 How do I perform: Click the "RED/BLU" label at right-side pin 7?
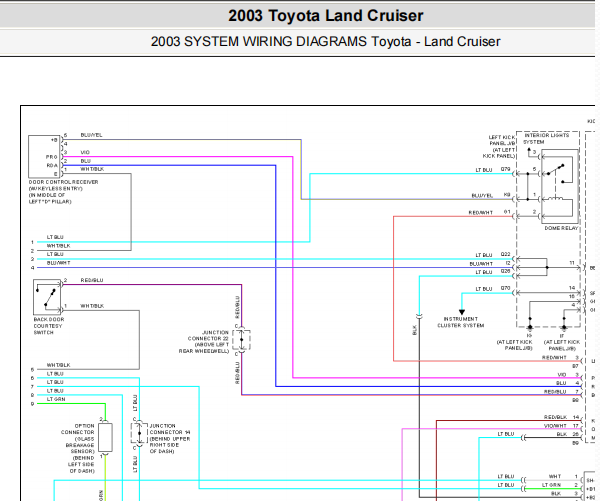(555, 392)
